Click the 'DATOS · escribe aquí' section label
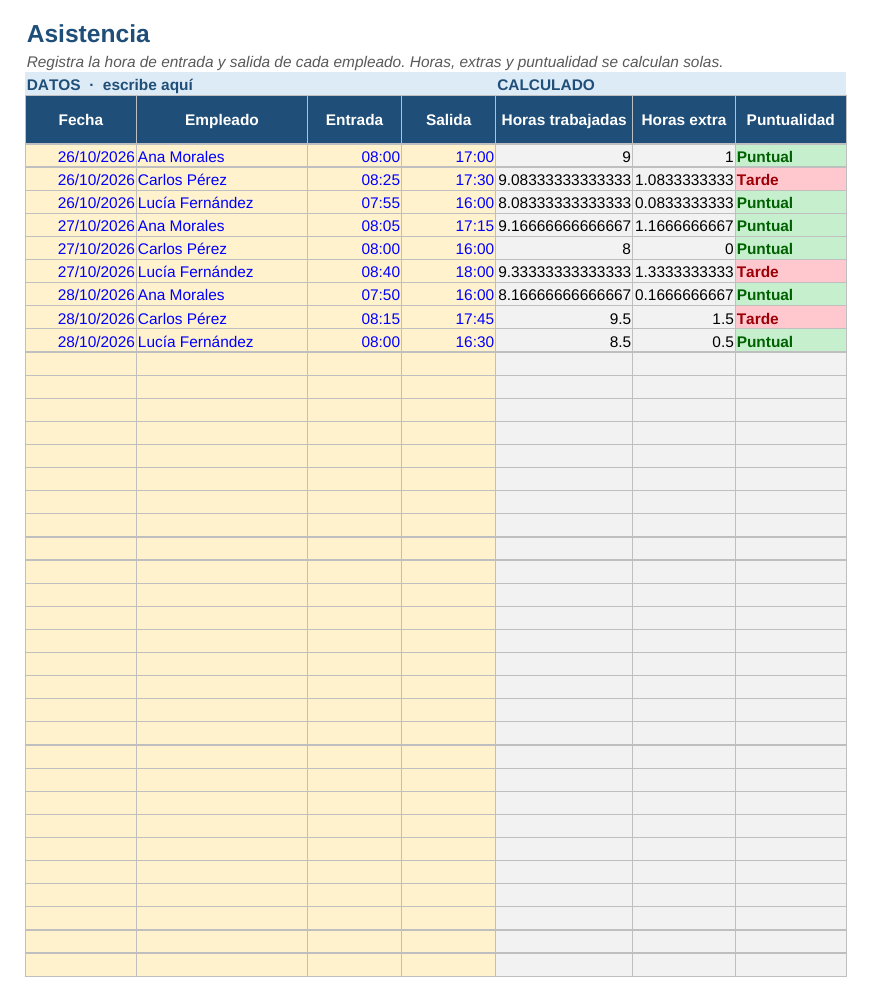The image size is (871, 1001). [x=109, y=85]
